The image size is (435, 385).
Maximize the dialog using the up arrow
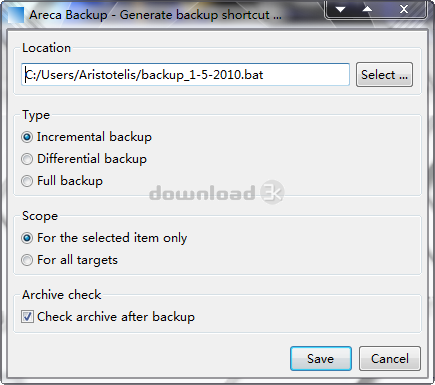click(x=367, y=9)
